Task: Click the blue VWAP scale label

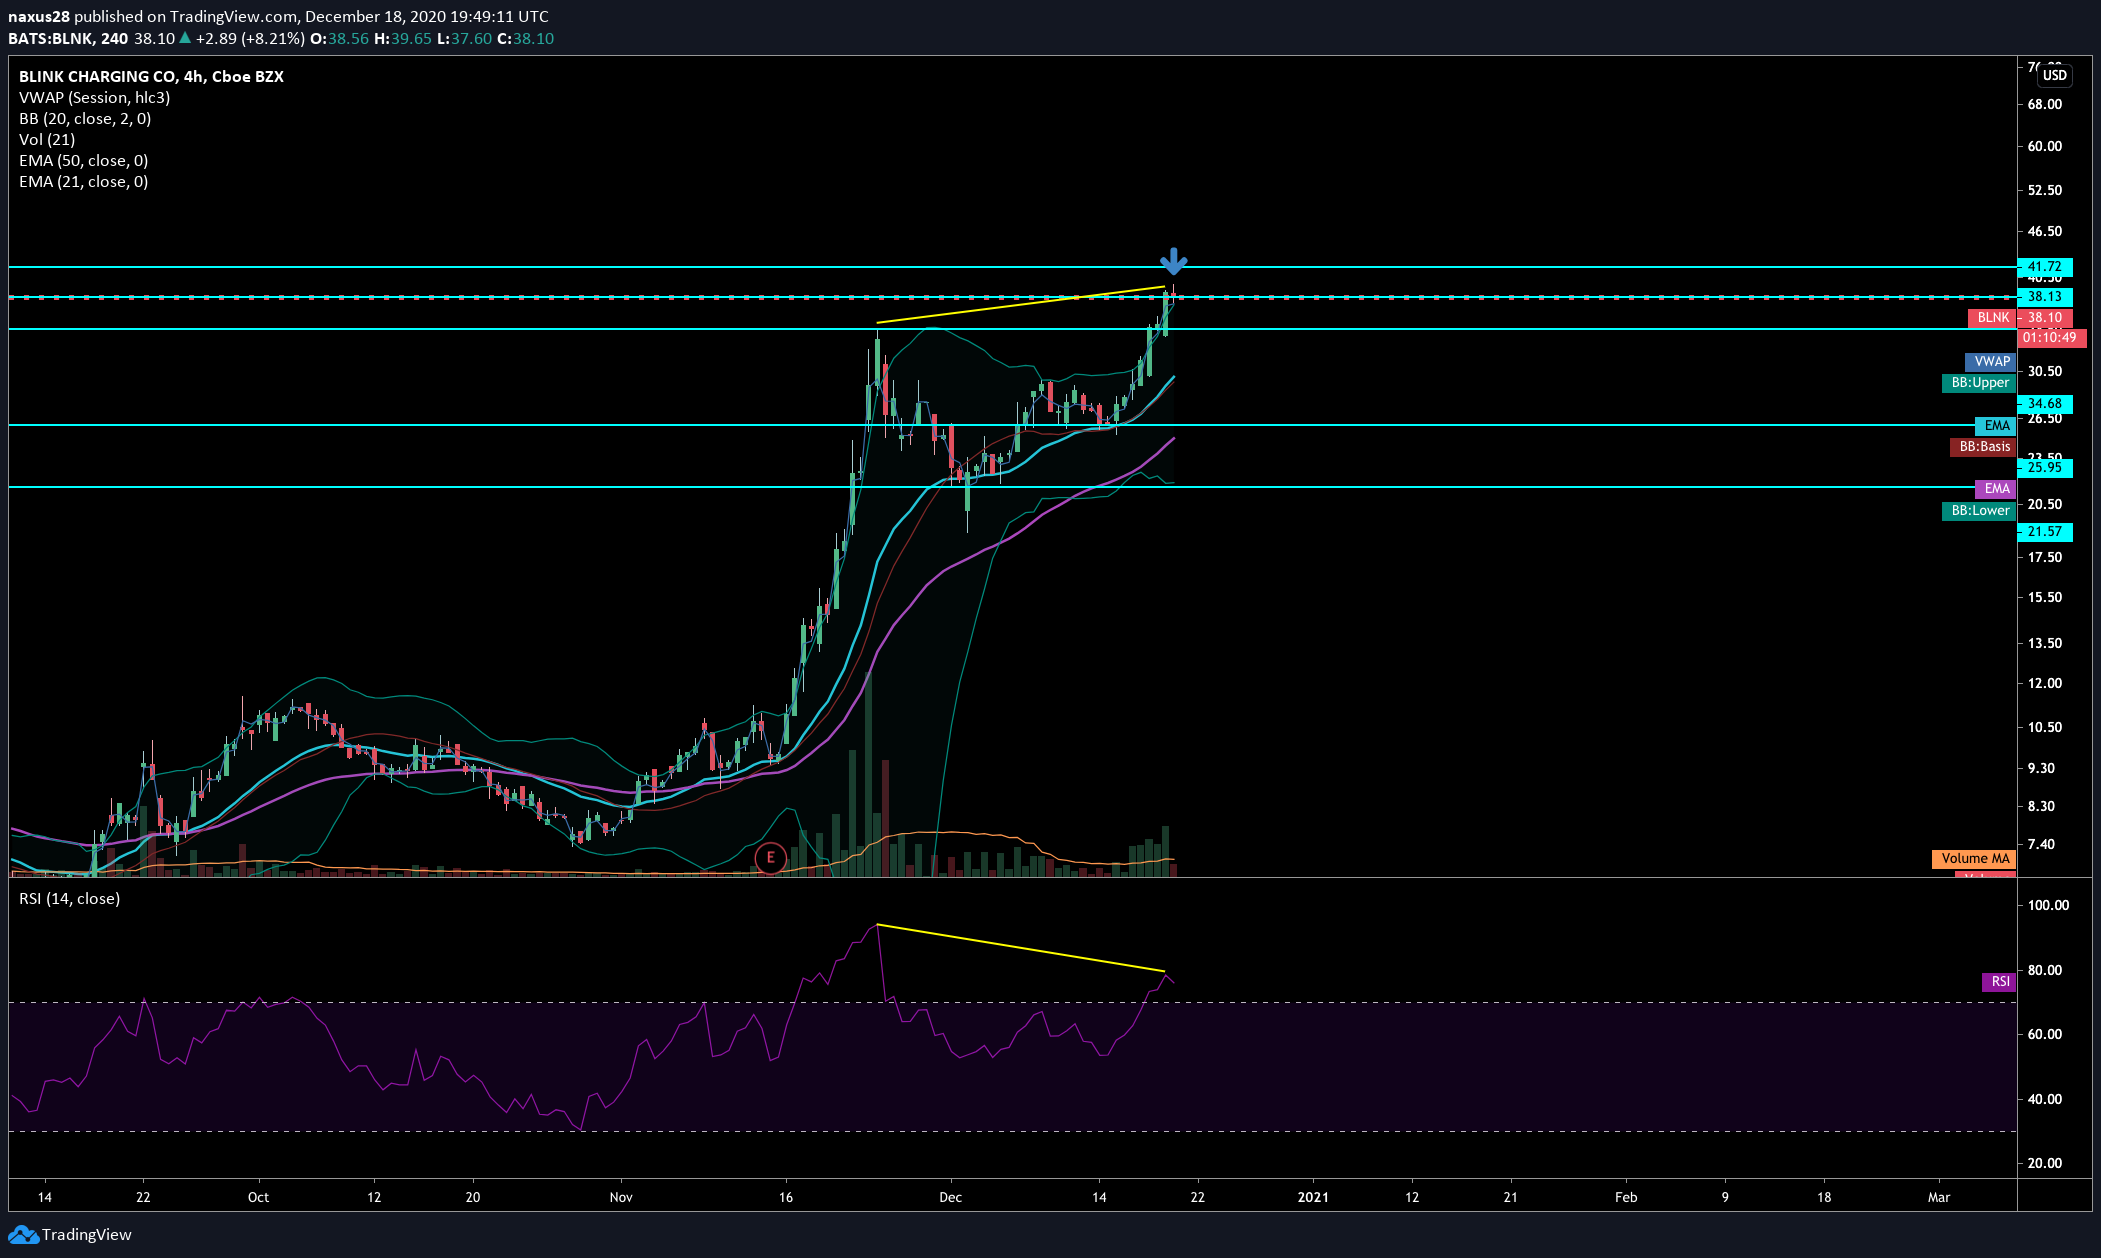Action: pos(1992,362)
